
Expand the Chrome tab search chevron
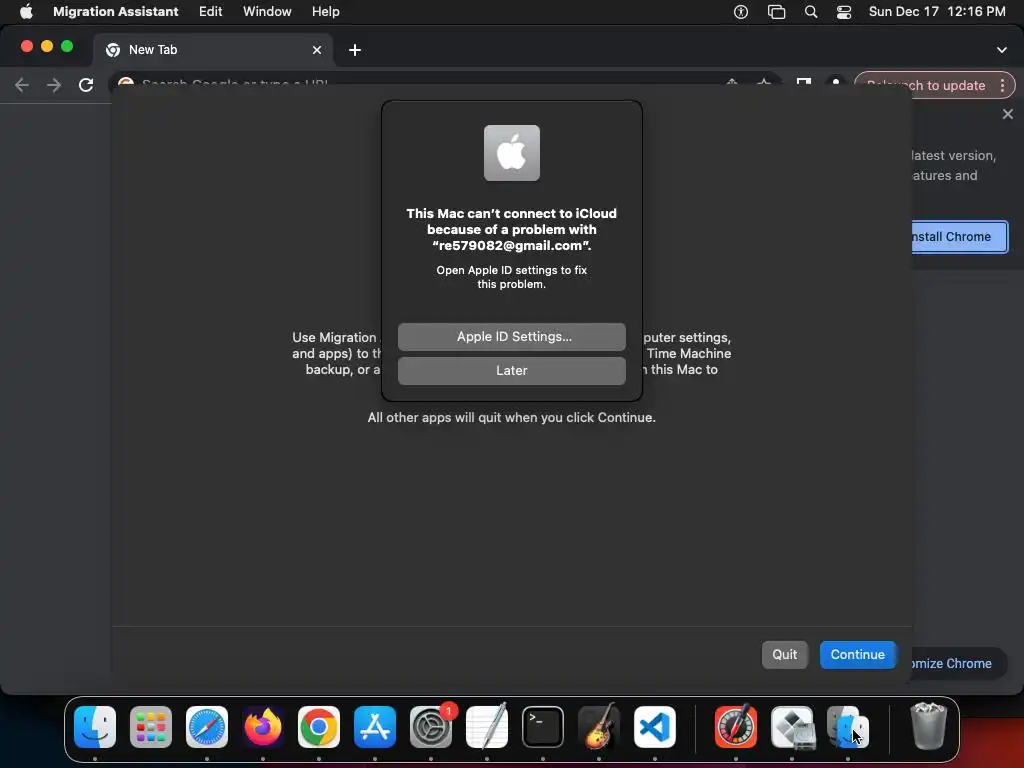point(1001,50)
